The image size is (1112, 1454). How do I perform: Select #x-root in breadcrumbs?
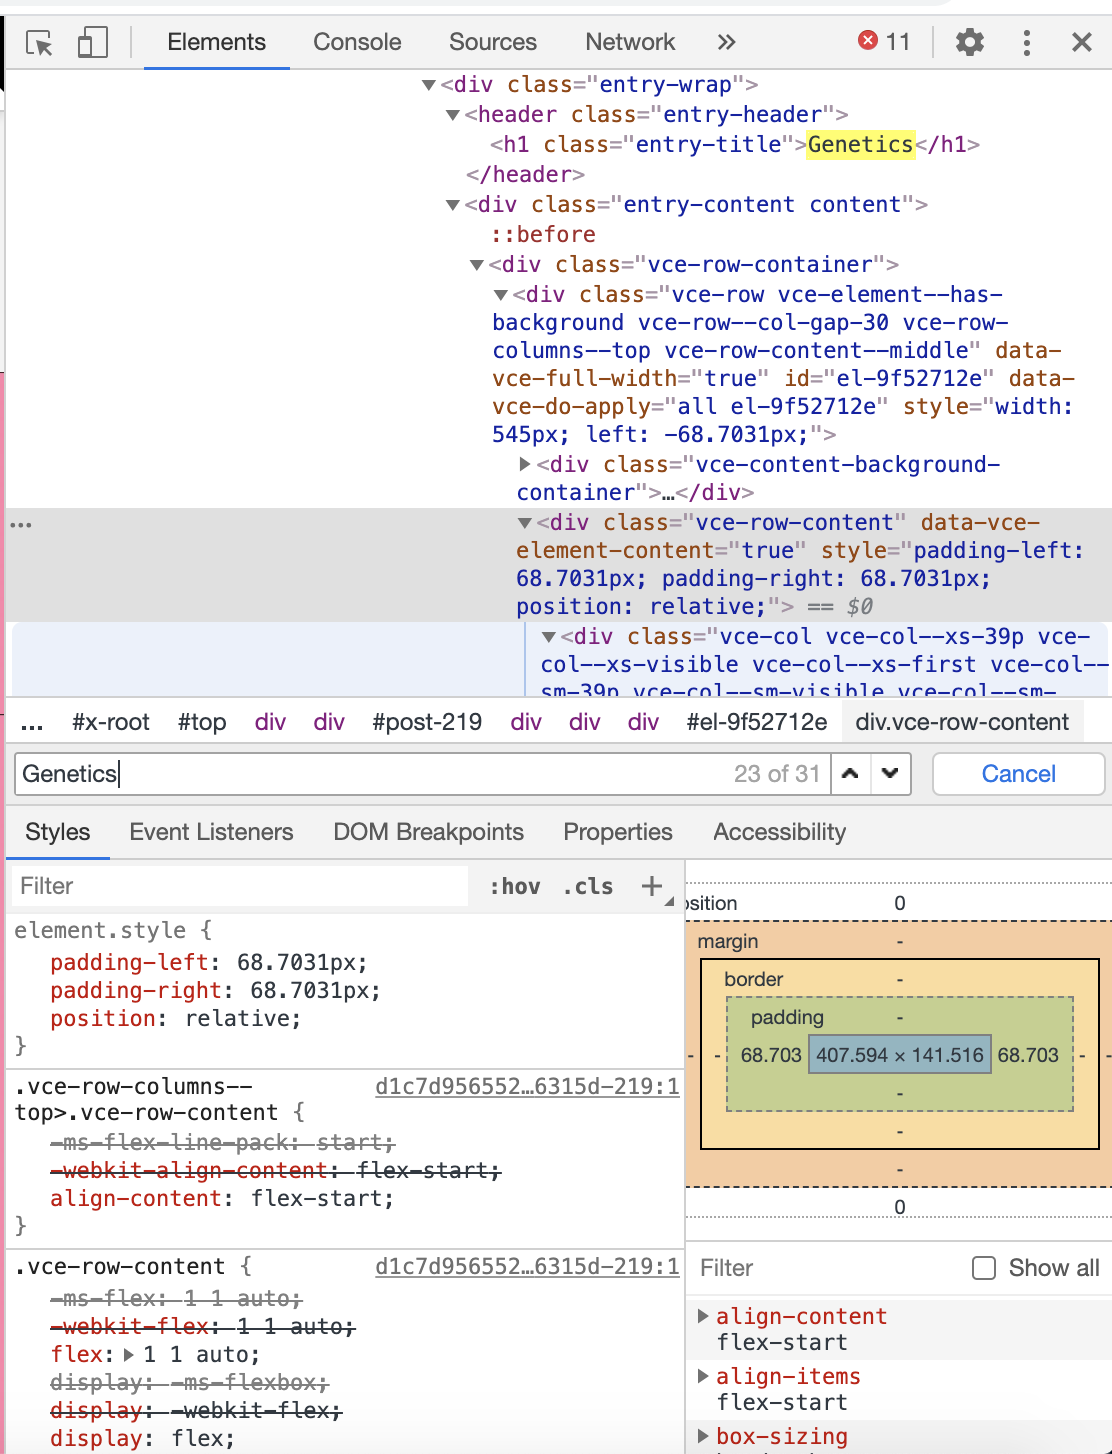(x=111, y=722)
